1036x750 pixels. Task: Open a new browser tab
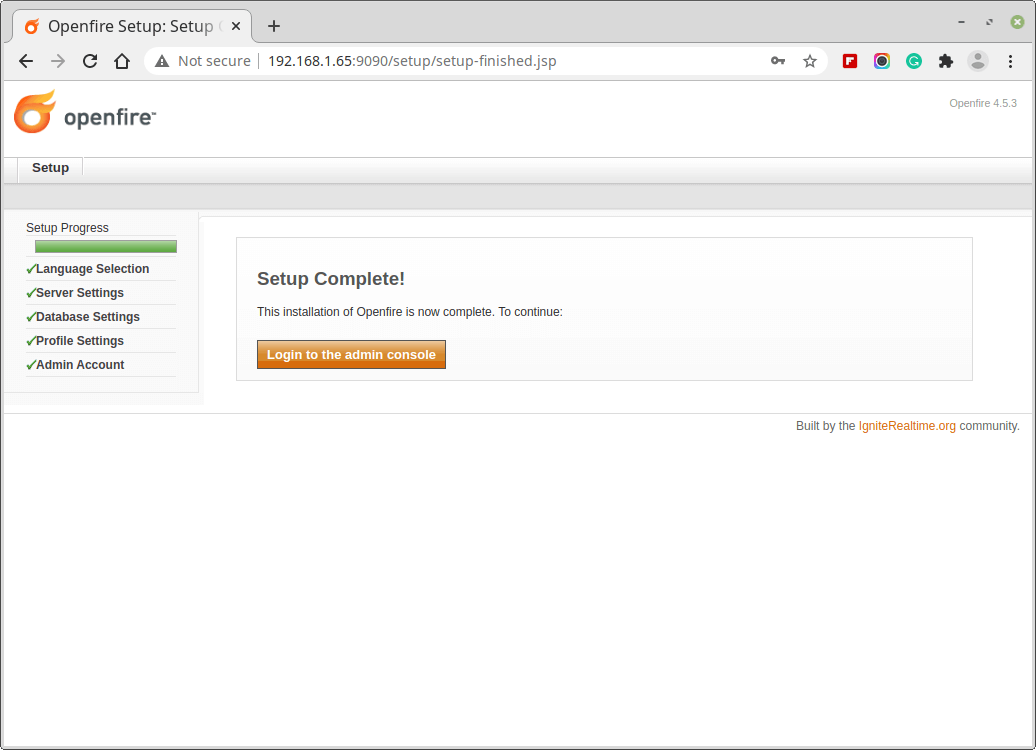click(x=274, y=26)
